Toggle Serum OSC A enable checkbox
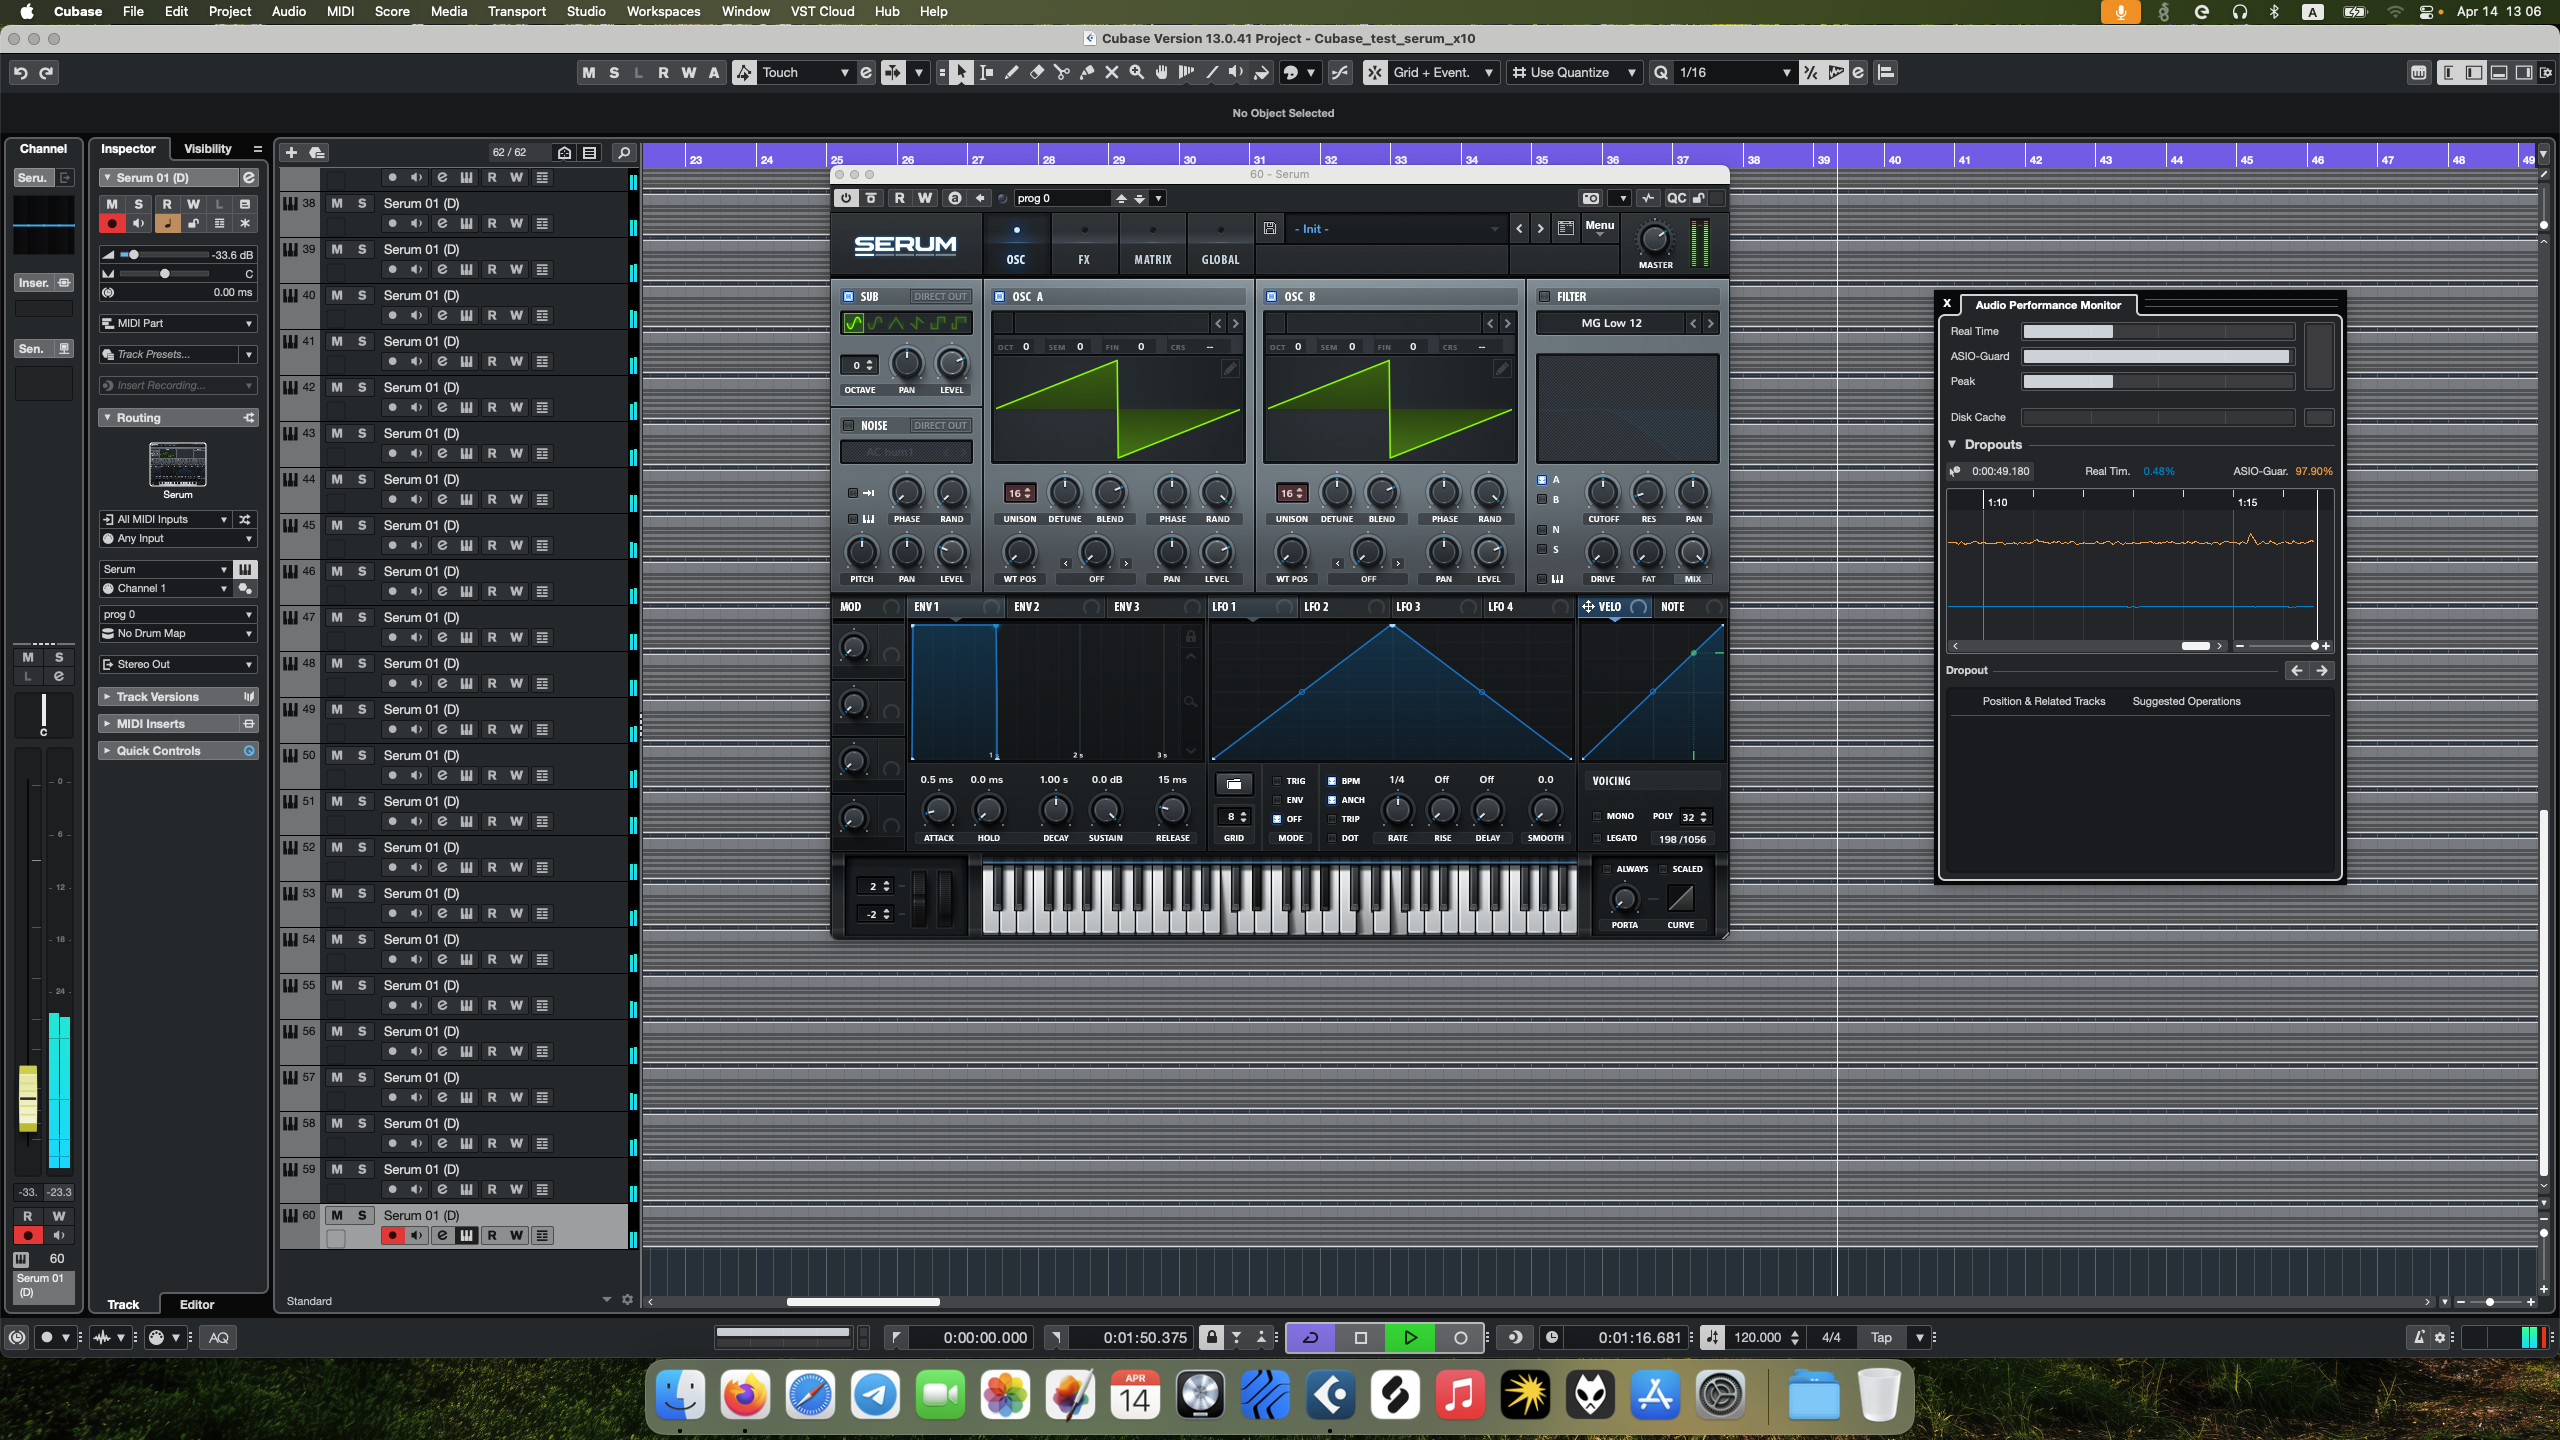Viewport: 2560px width, 1440px height. (999, 296)
